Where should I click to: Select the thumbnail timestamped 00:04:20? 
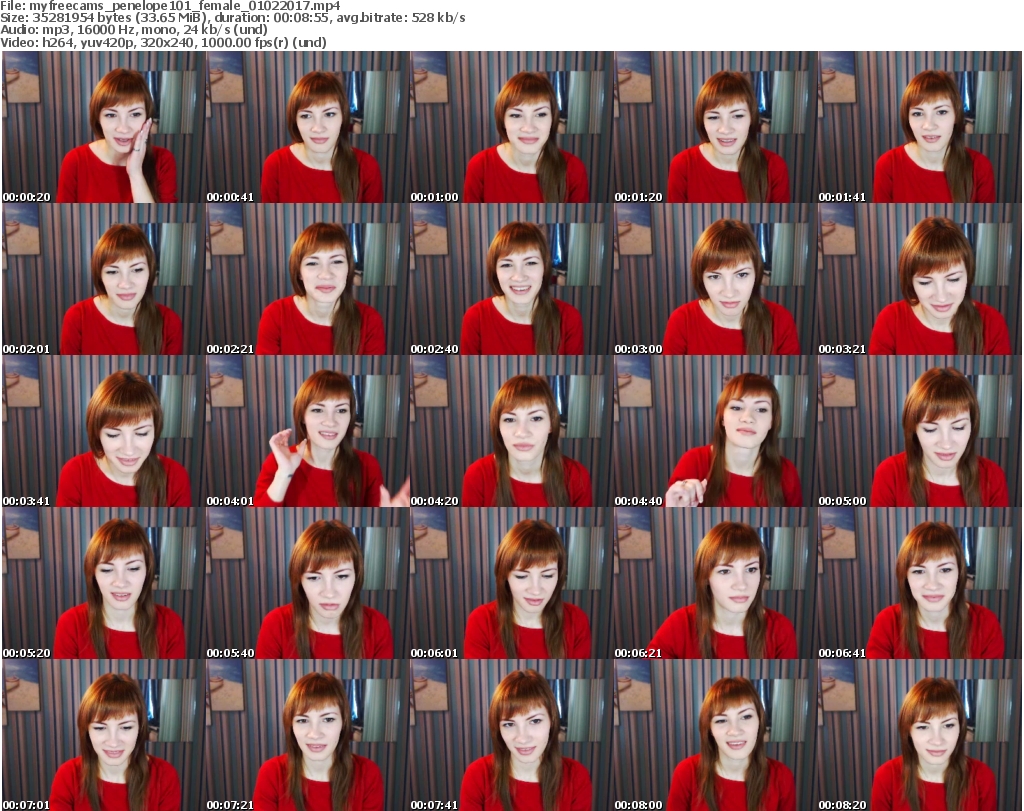[511, 432]
